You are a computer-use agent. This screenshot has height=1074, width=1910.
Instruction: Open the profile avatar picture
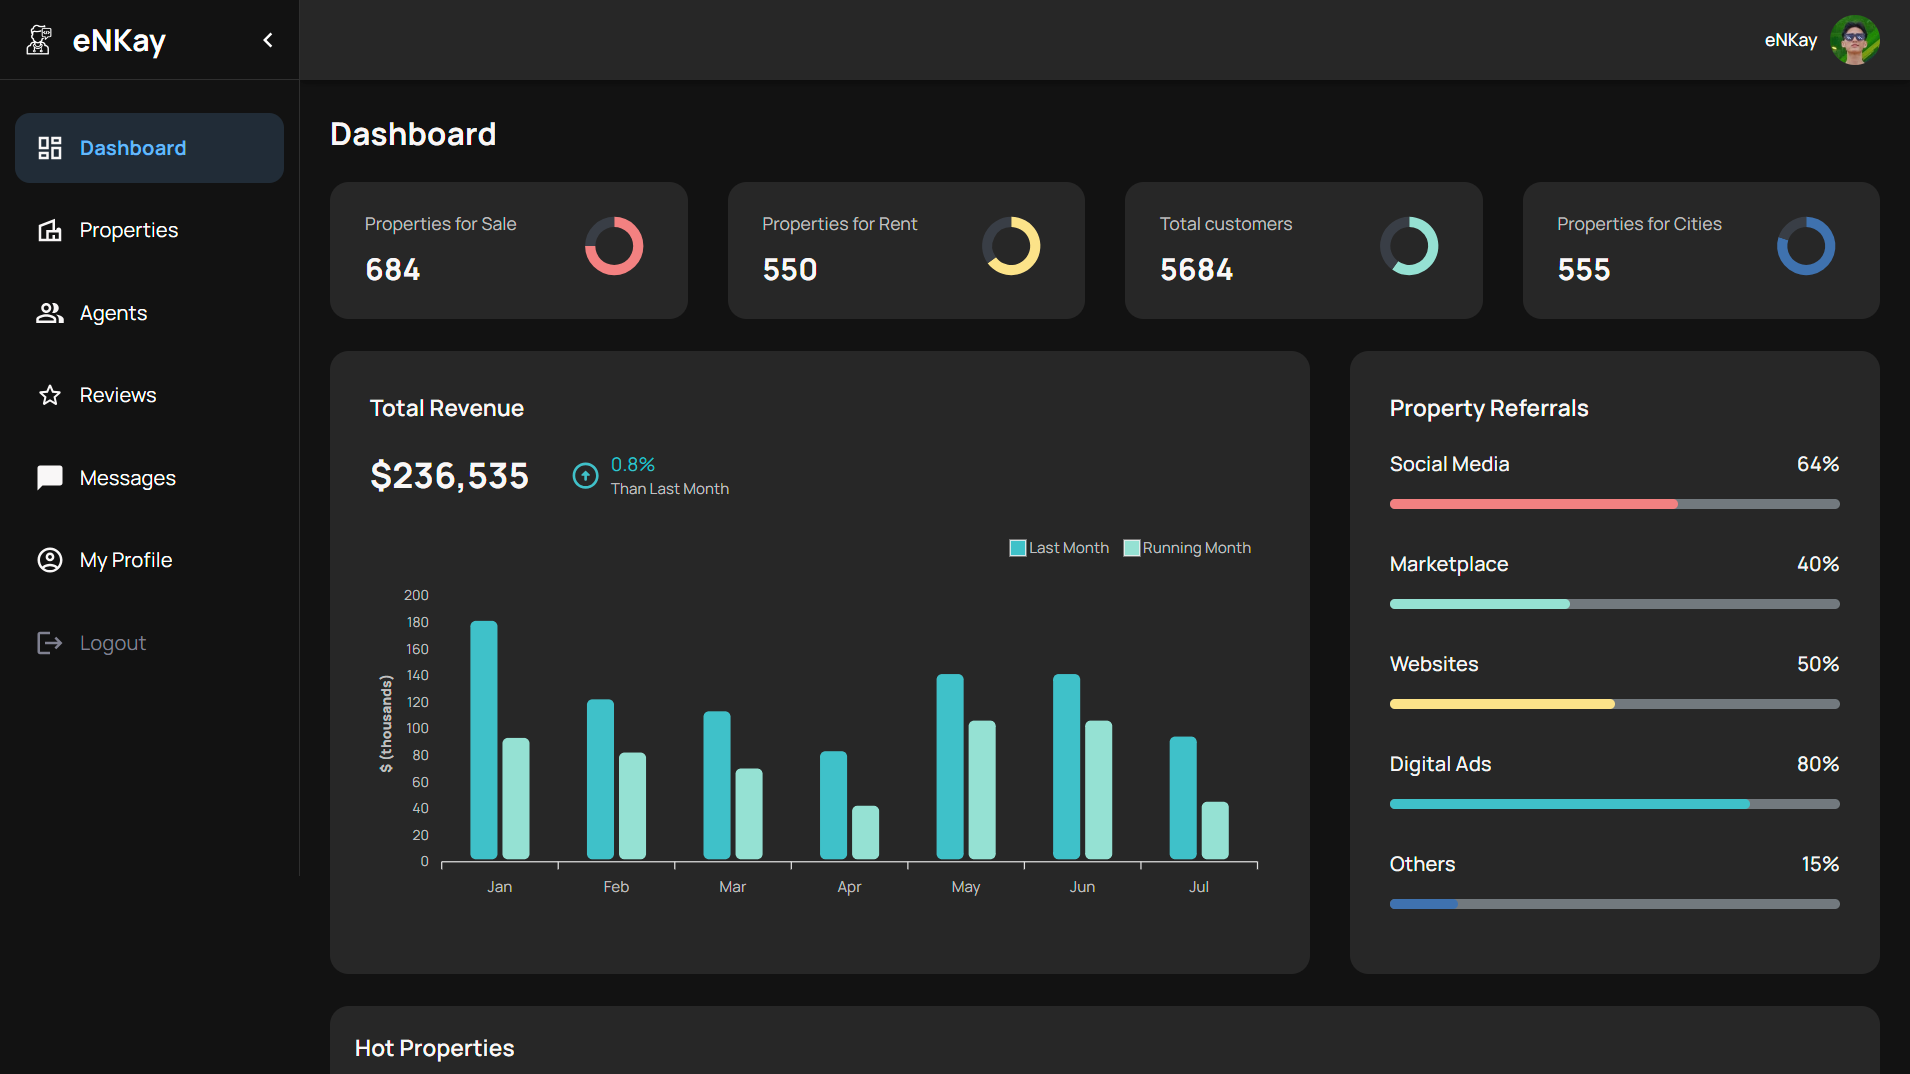click(x=1855, y=40)
